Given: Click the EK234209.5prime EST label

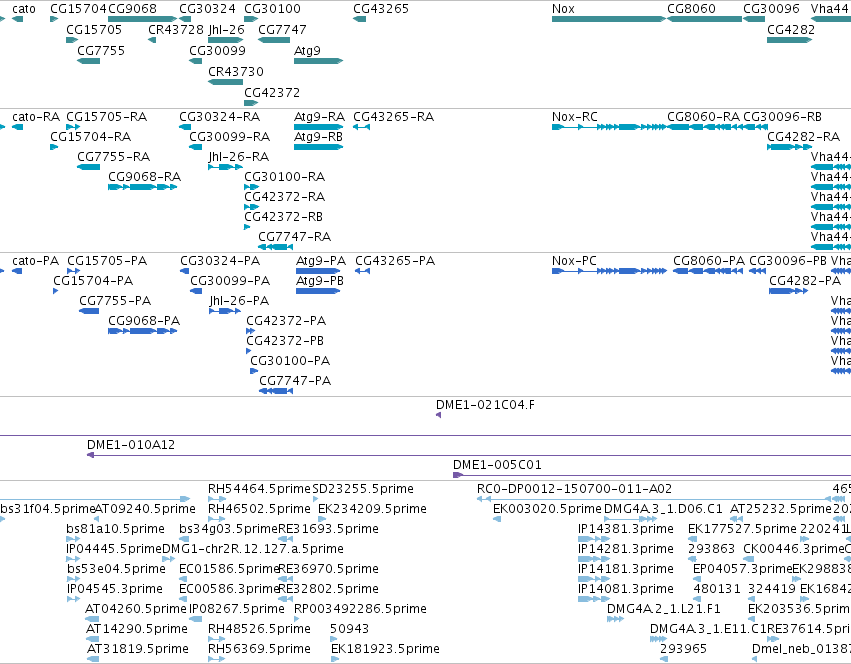Looking at the screenshot, I should (372, 509).
